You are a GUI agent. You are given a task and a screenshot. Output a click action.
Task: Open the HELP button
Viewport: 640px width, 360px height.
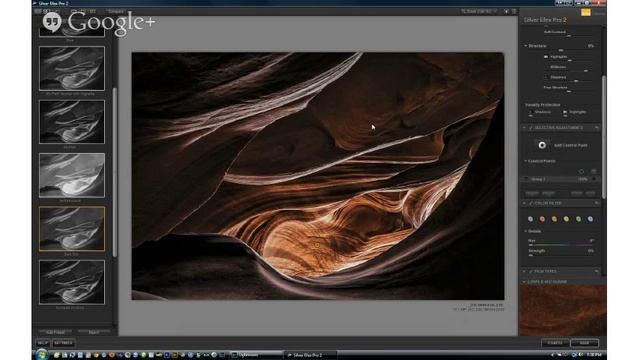(43, 343)
